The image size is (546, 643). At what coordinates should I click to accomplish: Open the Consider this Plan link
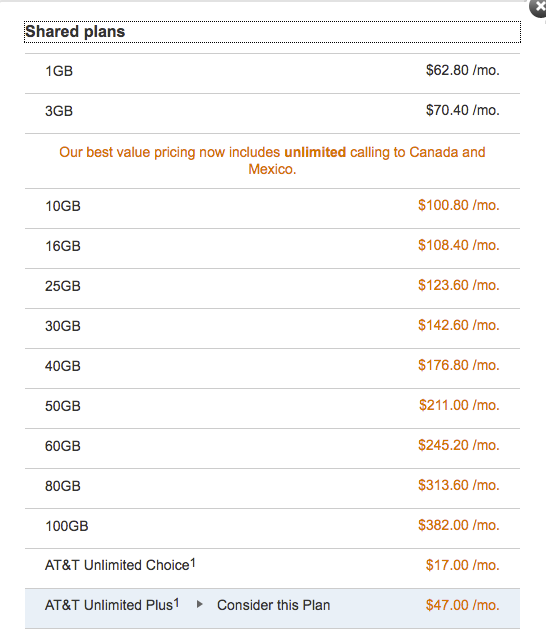(x=274, y=605)
